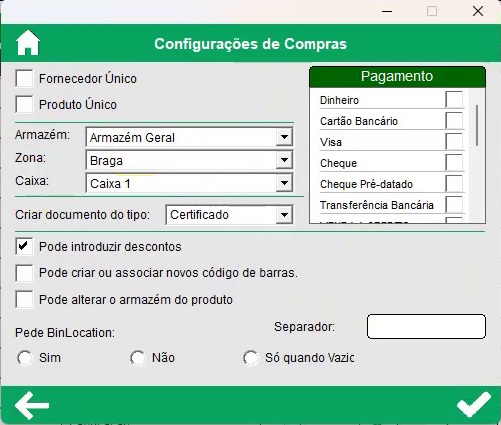
Task: Click the Dinheiro payment label
Action: pyautogui.click(x=339, y=100)
